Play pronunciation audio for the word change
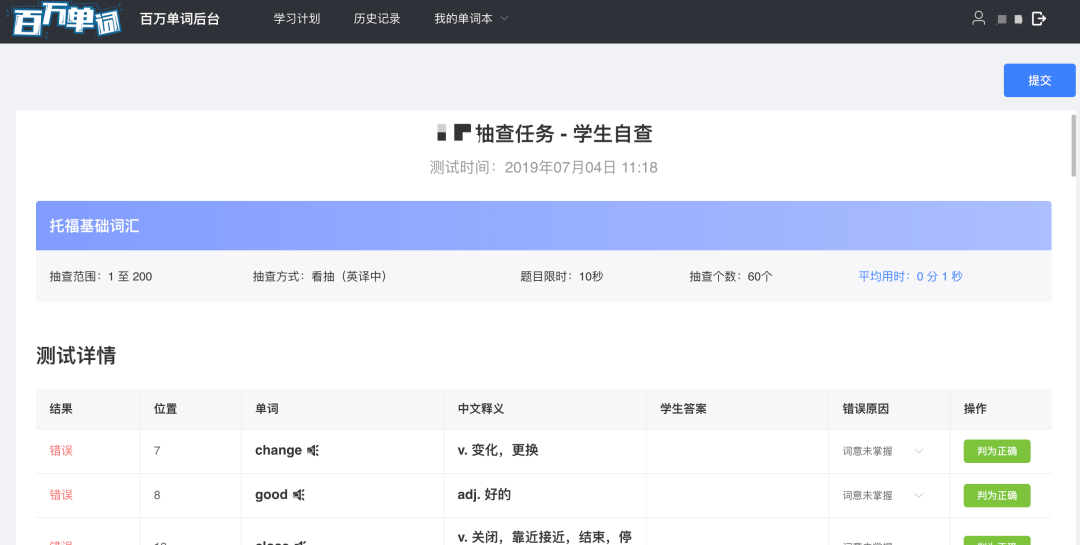Screen dimensions: 1080x545 [312, 451]
